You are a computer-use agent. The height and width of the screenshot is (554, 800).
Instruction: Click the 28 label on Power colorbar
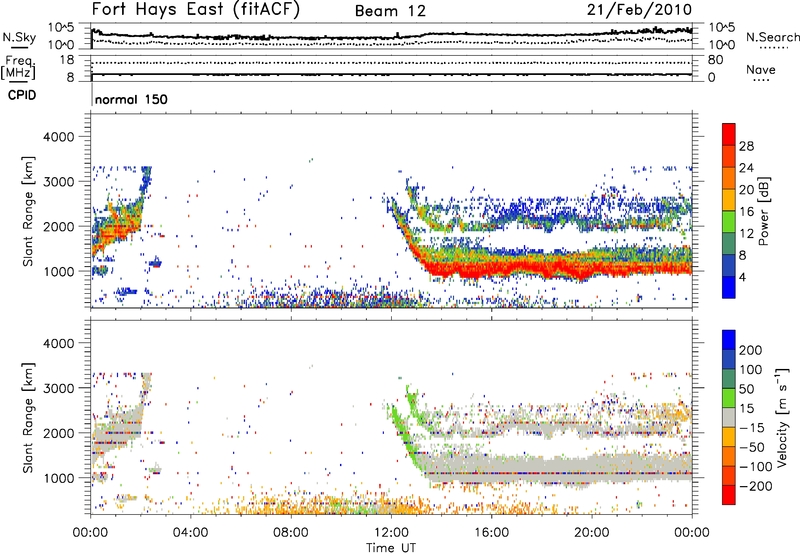click(x=746, y=146)
